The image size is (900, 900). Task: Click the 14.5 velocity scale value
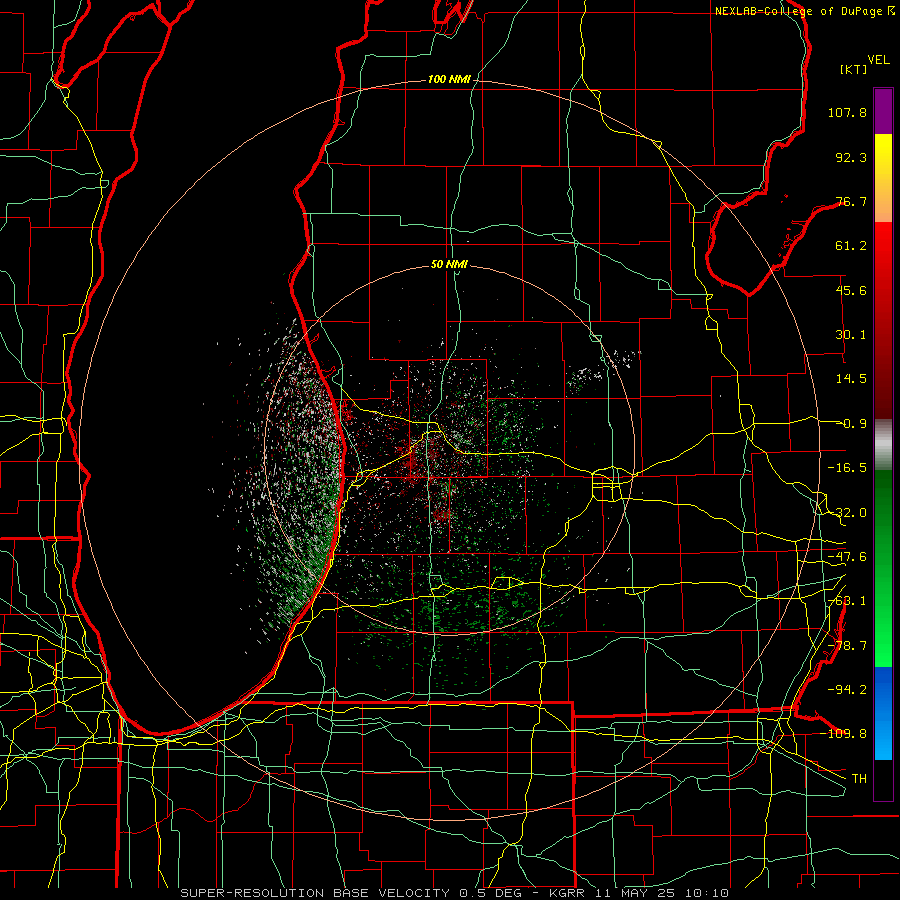851,379
